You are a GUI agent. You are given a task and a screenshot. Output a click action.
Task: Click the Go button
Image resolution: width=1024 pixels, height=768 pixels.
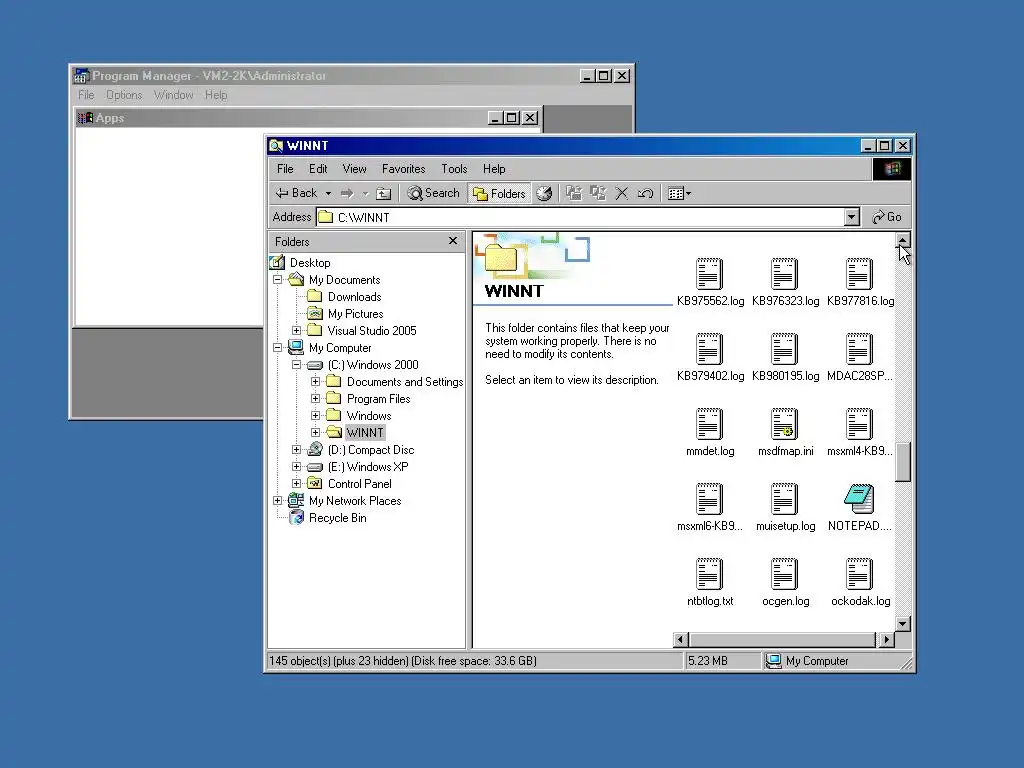[x=886, y=217]
